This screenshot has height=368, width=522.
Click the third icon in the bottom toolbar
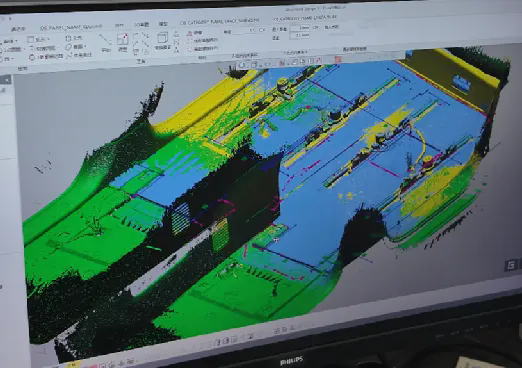pos(234,339)
